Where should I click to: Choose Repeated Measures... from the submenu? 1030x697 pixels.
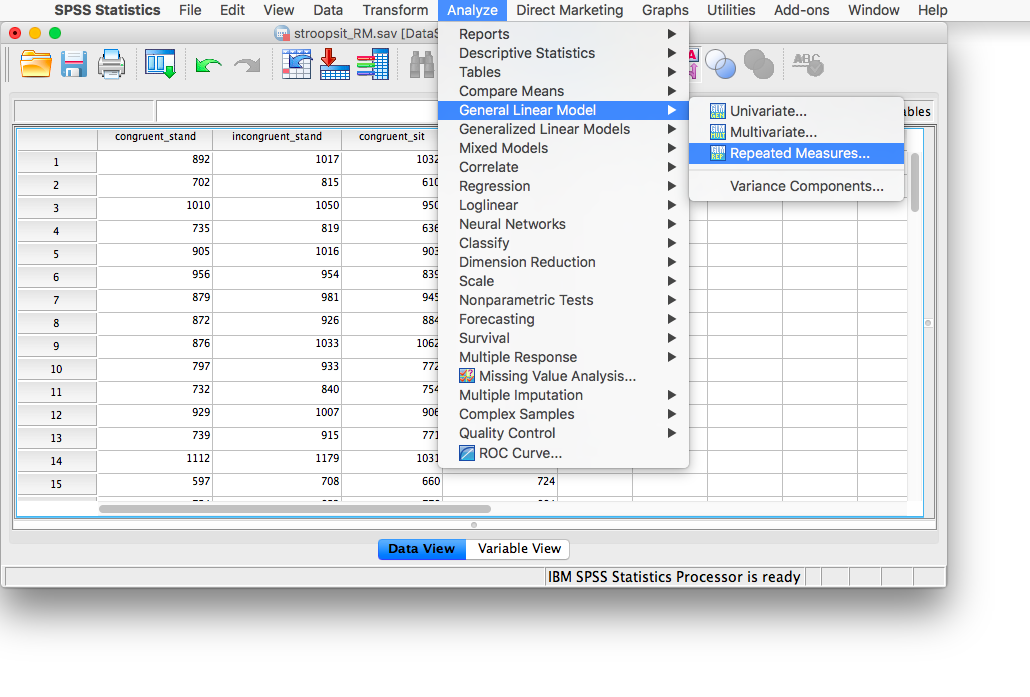click(x=796, y=153)
